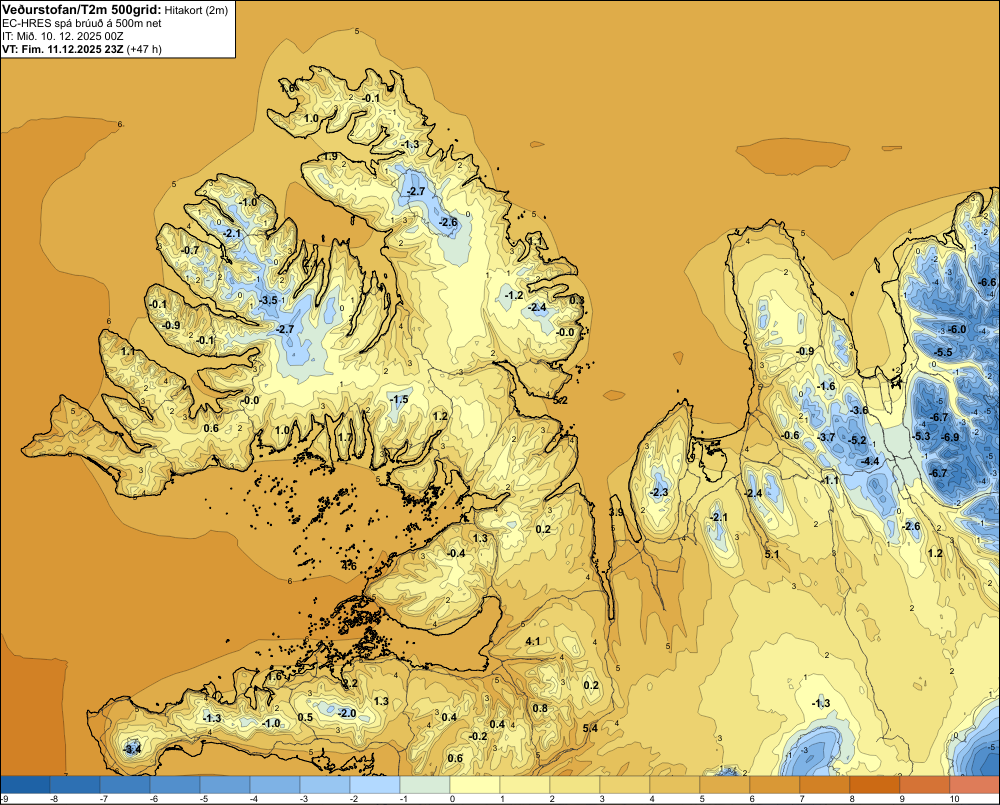The width and height of the screenshot is (1000, 805).
Task: Click the '-3.6' temperature value
Action: pyautogui.click(x=860, y=410)
